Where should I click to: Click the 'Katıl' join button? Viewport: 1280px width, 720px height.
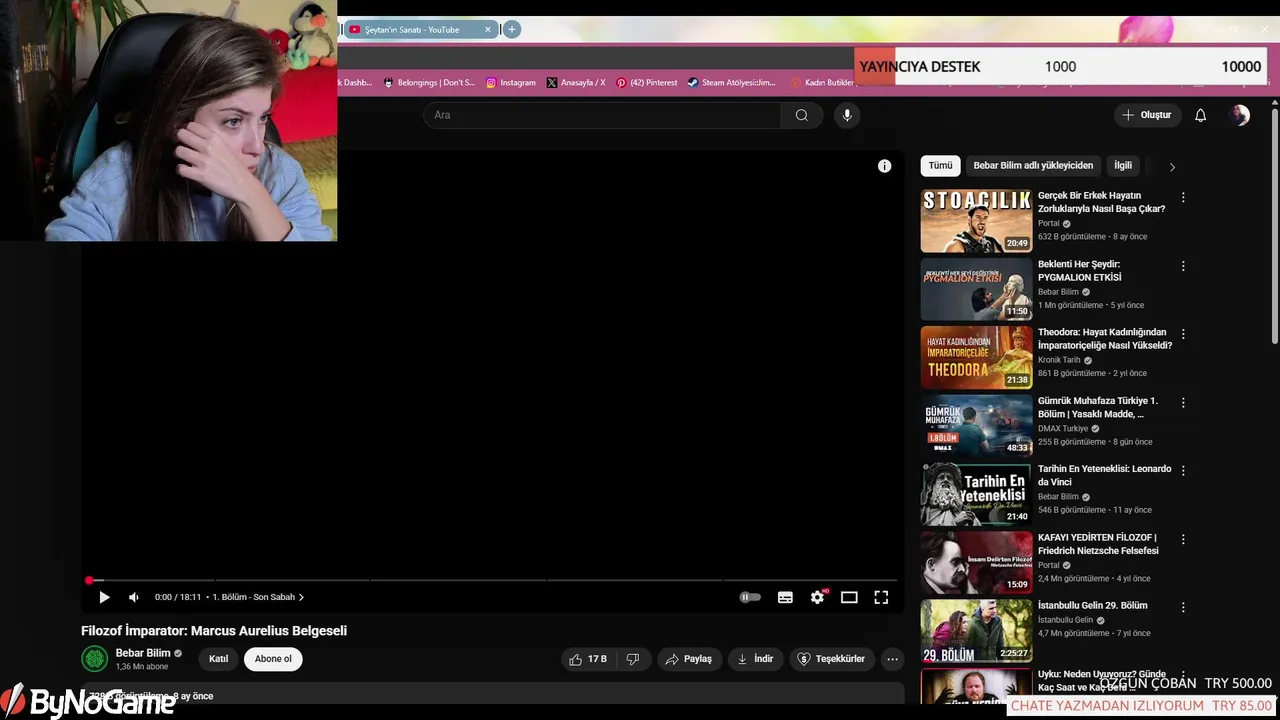pyautogui.click(x=218, y=659)
